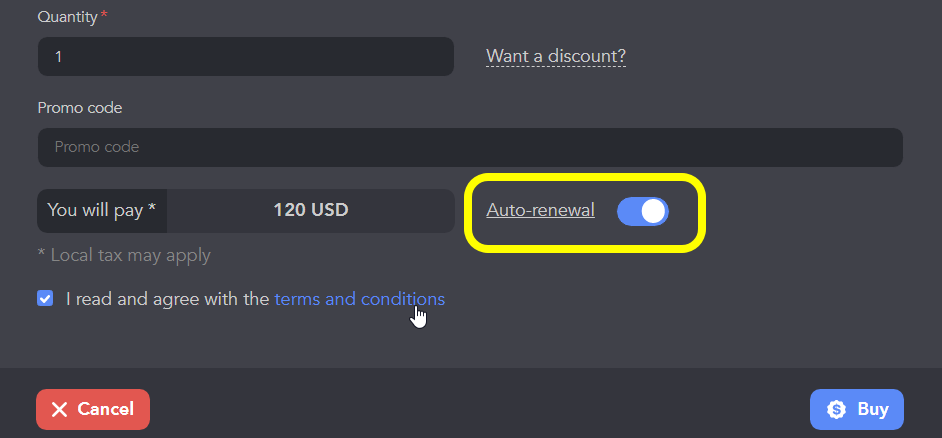Click the 'Local tax may apply' note
942x438 pixels.
[x=124, y=255]
